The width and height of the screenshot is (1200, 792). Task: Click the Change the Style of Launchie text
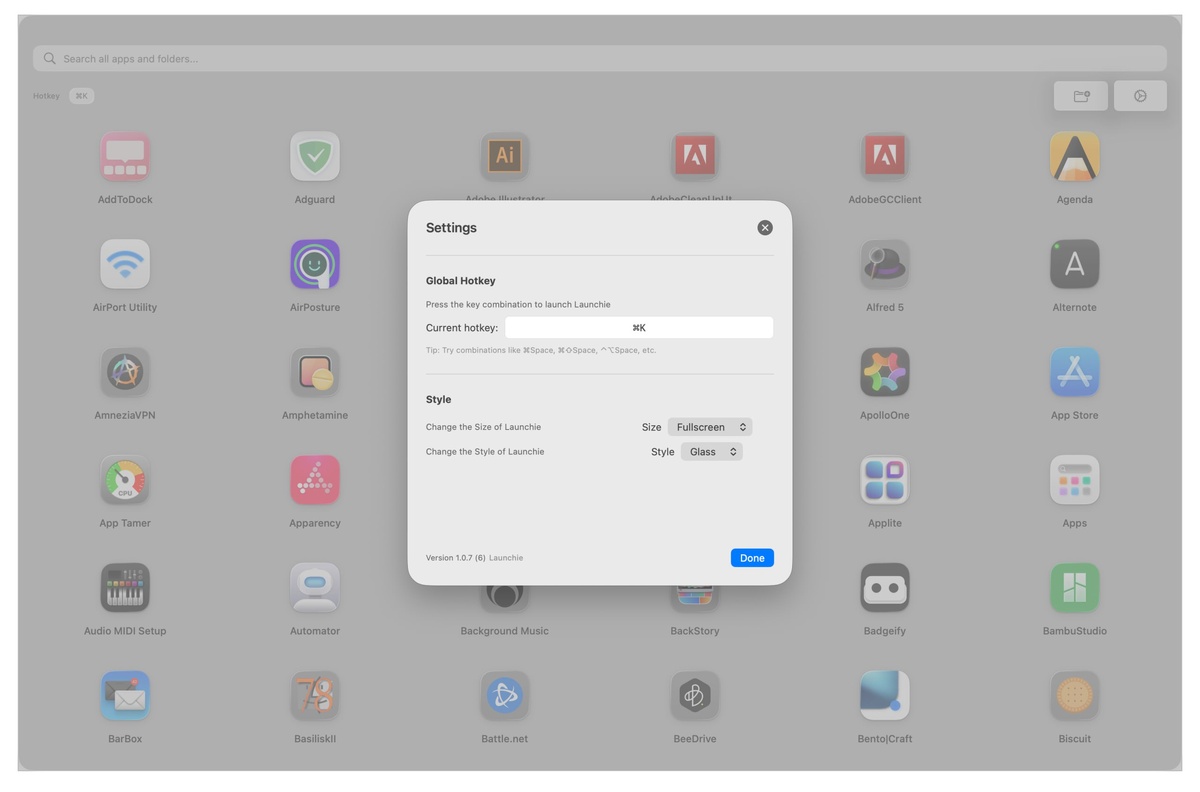(x=485, y=452)
